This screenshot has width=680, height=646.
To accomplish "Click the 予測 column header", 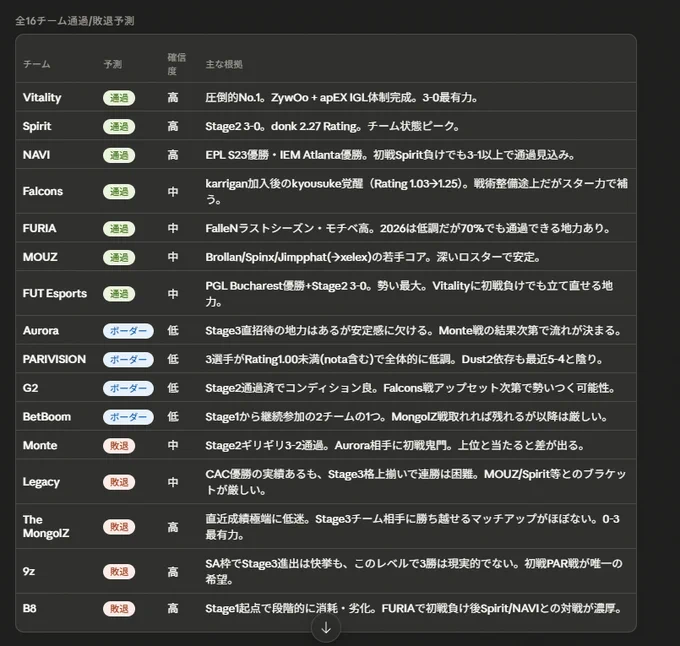I will [x=113, y=64].
